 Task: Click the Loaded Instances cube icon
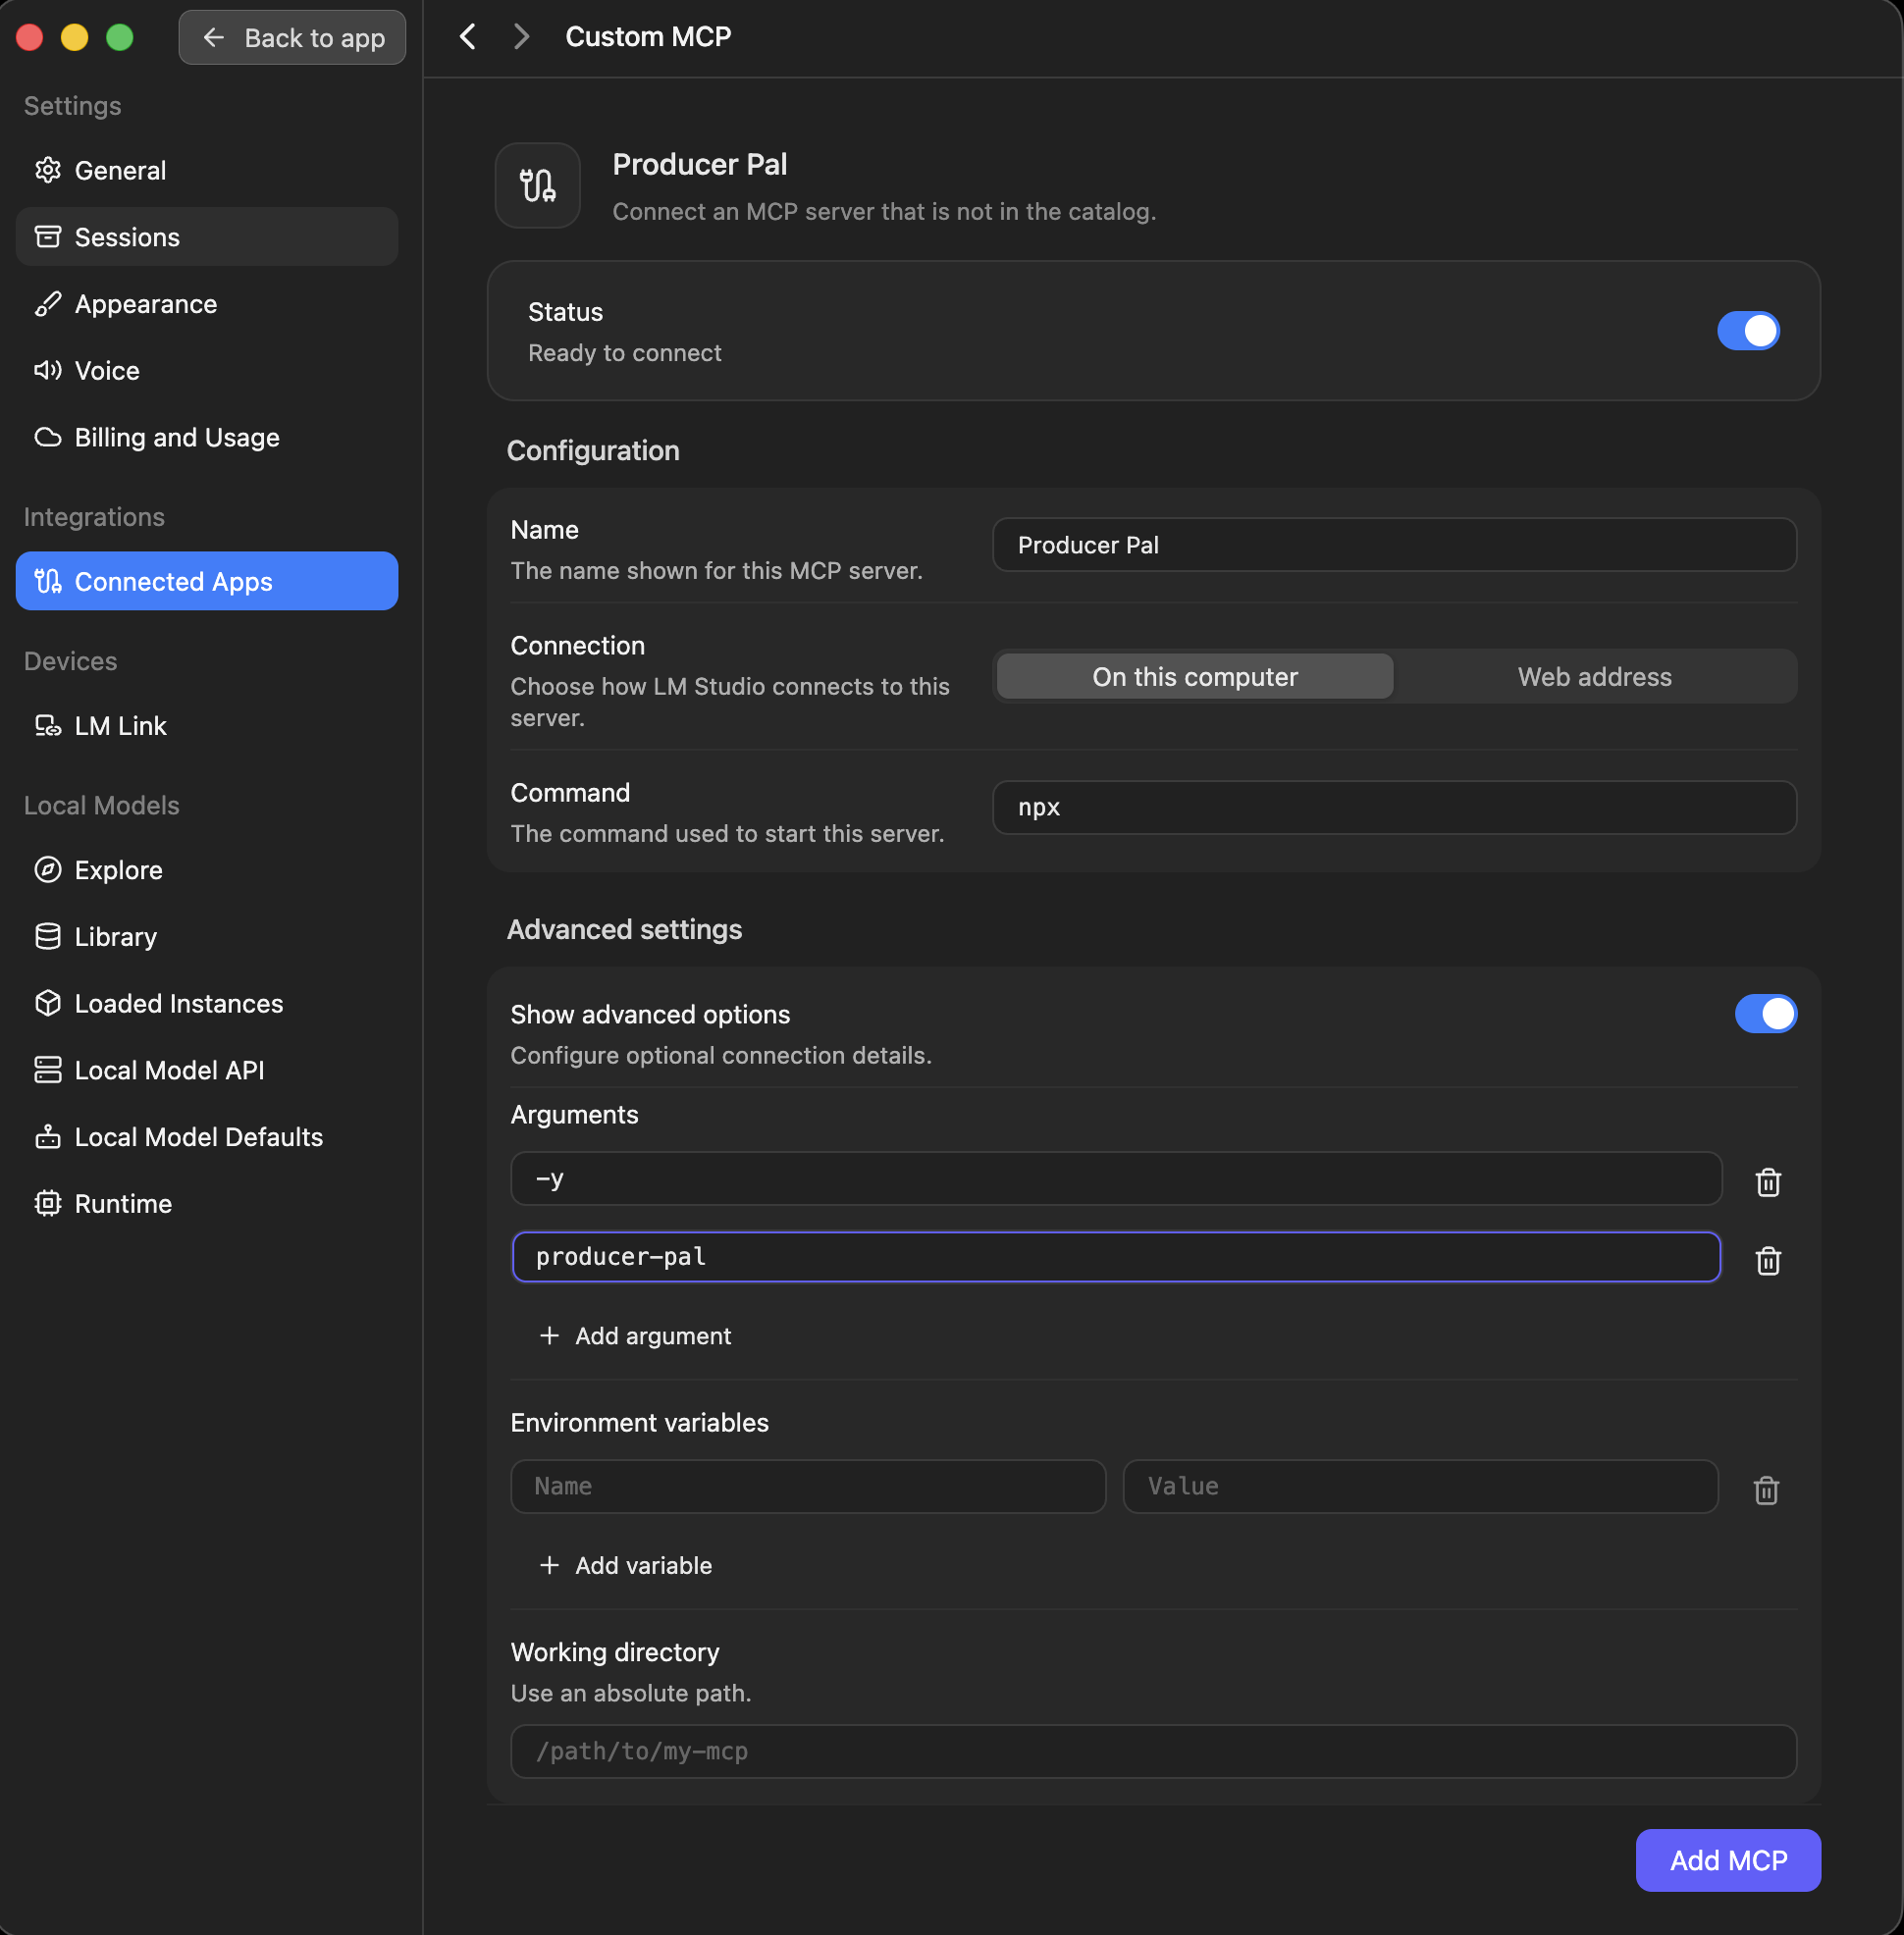48,1004
